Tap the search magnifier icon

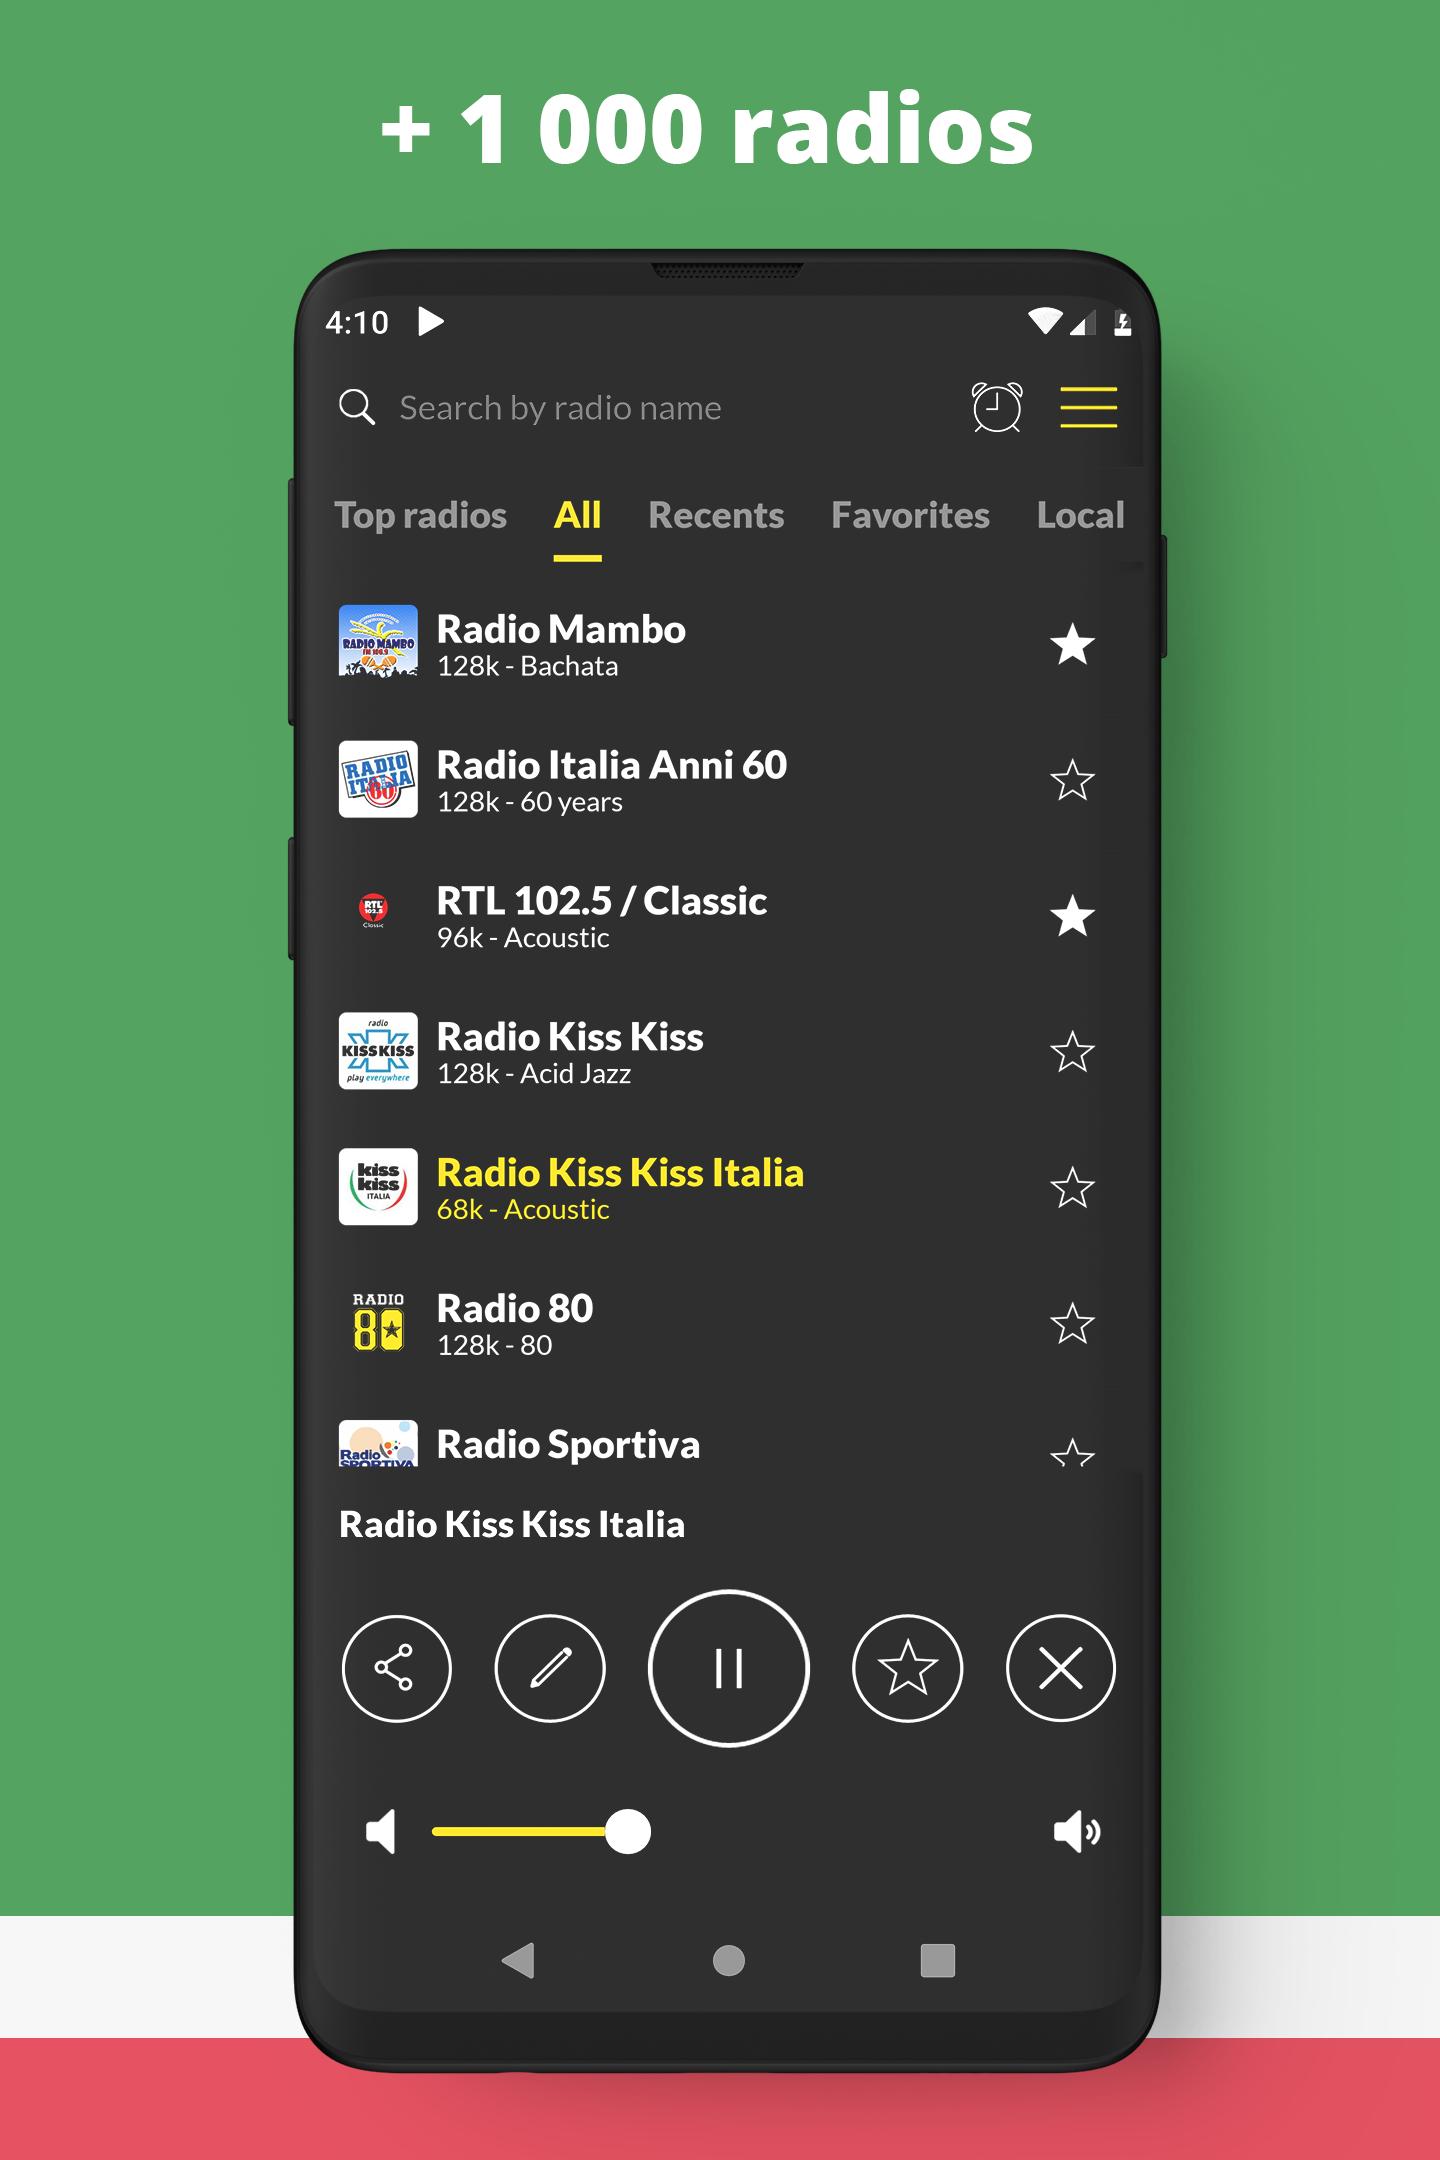(x=357, y=408)
